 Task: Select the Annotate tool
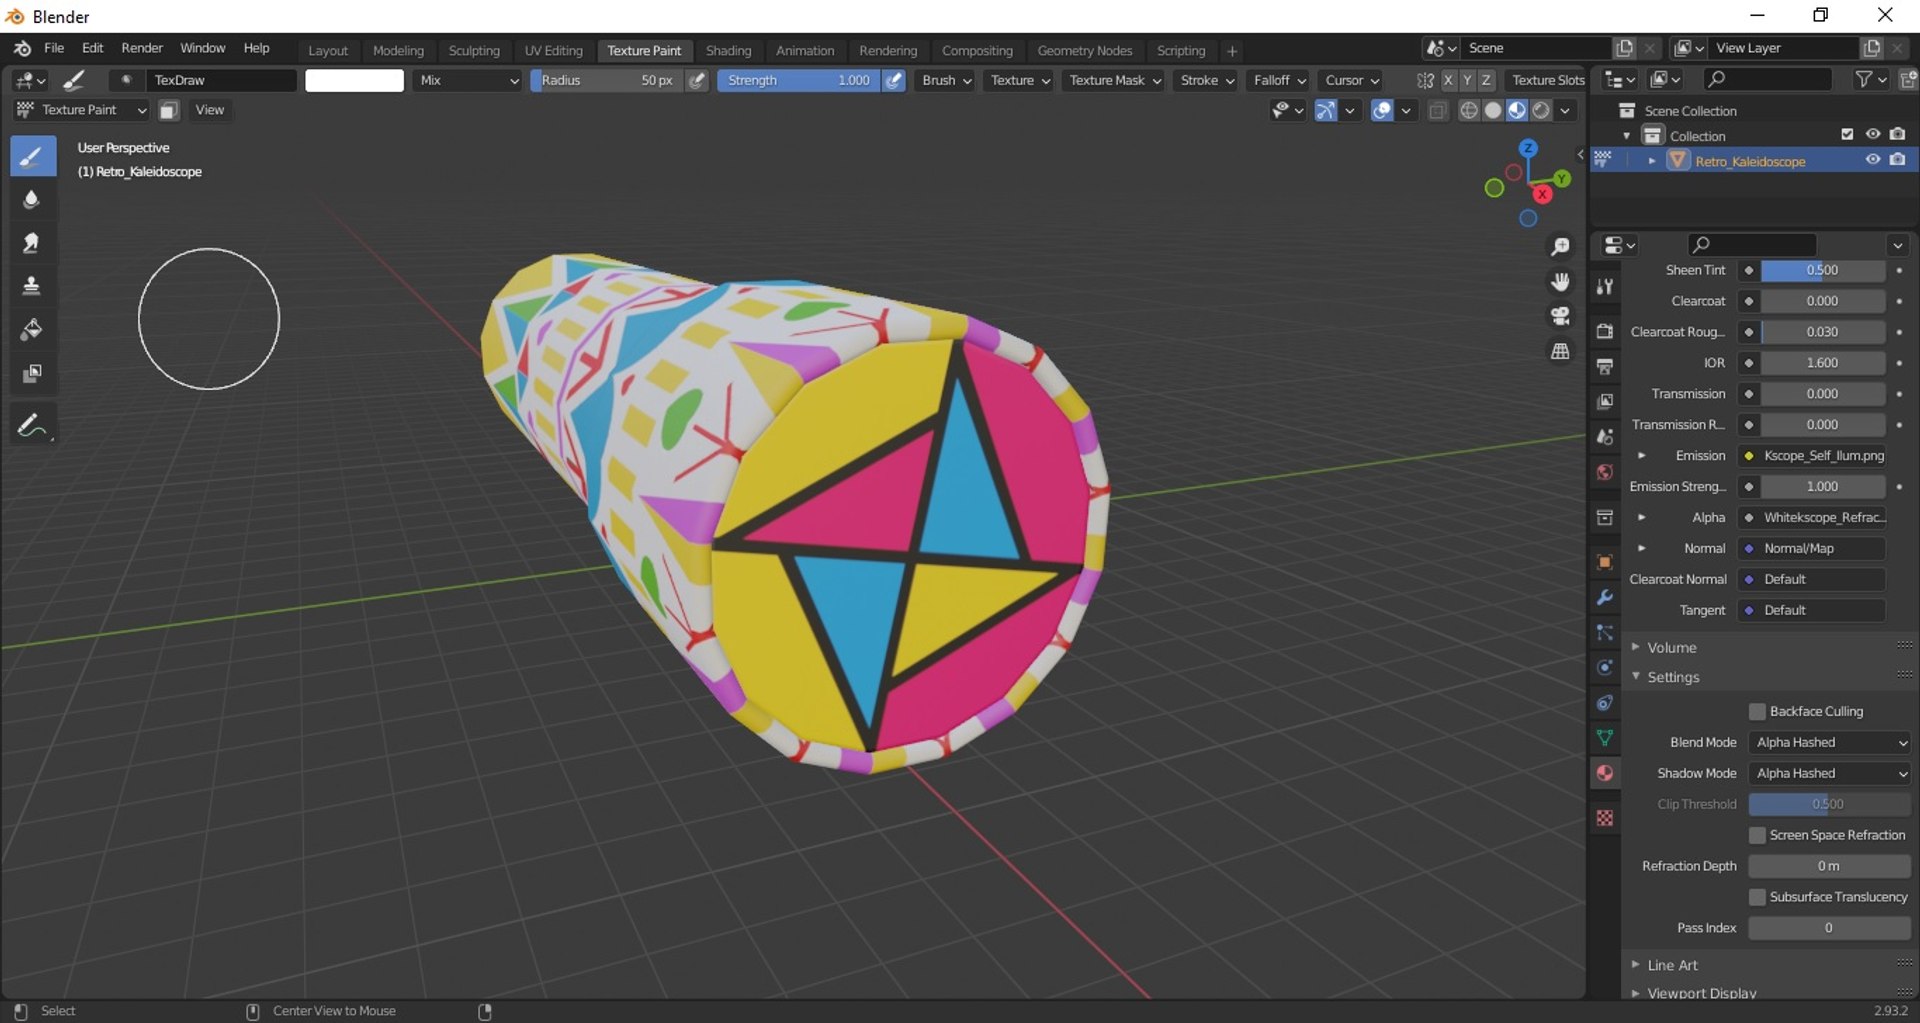pos(32,425)
